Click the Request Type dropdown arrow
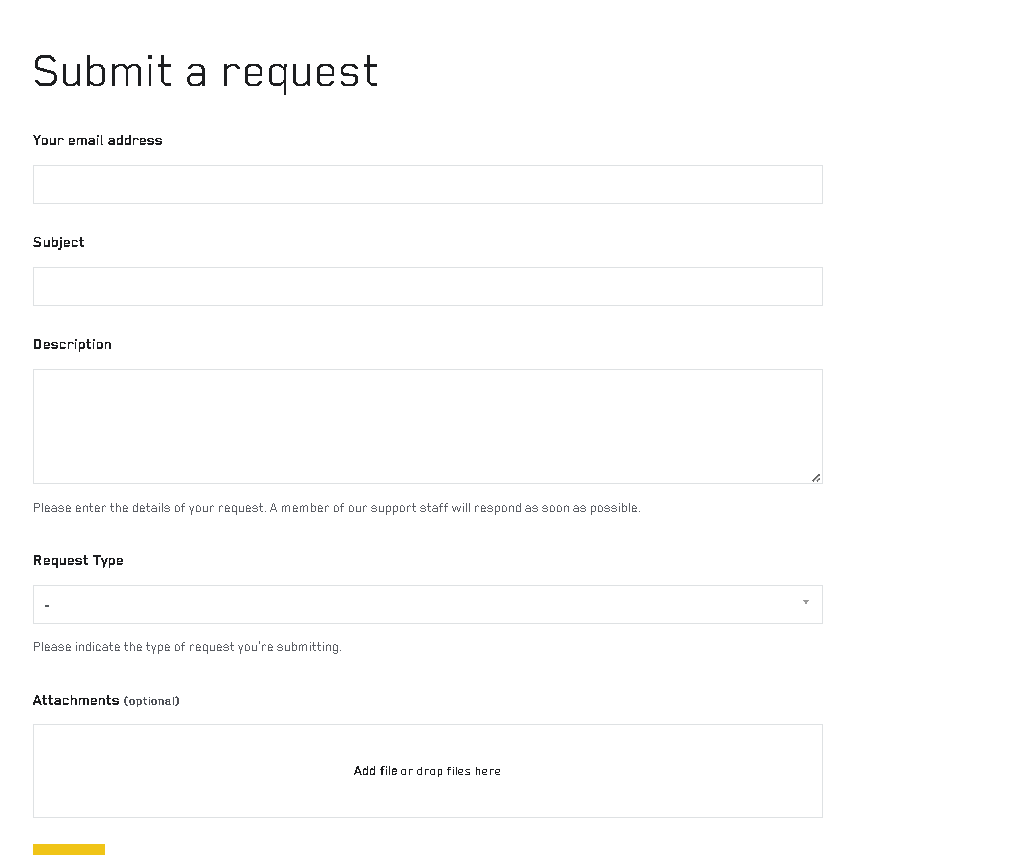Screen dimensions: 1011x855 805,602
